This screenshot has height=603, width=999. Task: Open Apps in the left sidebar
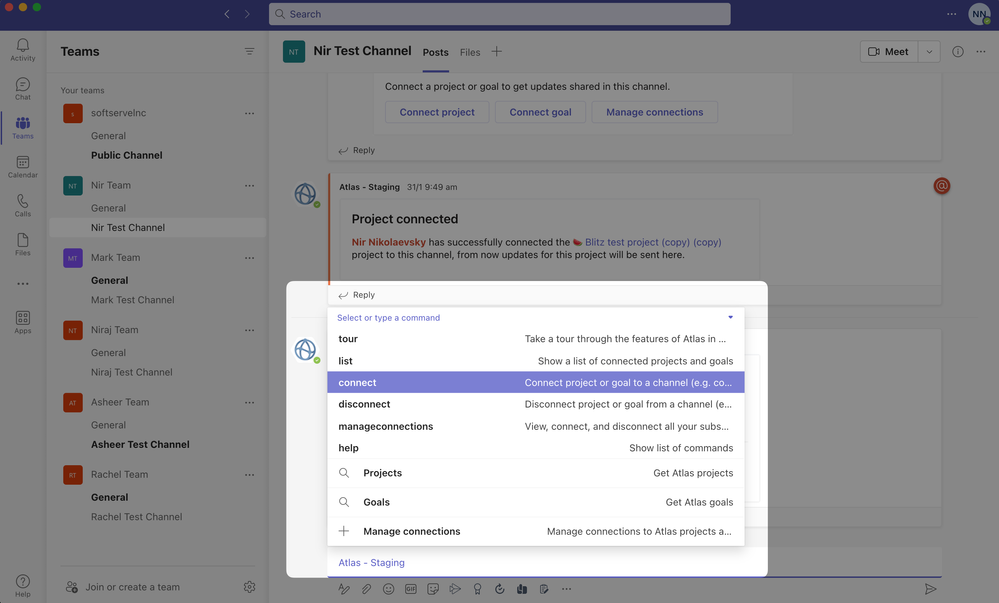pyautogui.click(x=22, y=322)
